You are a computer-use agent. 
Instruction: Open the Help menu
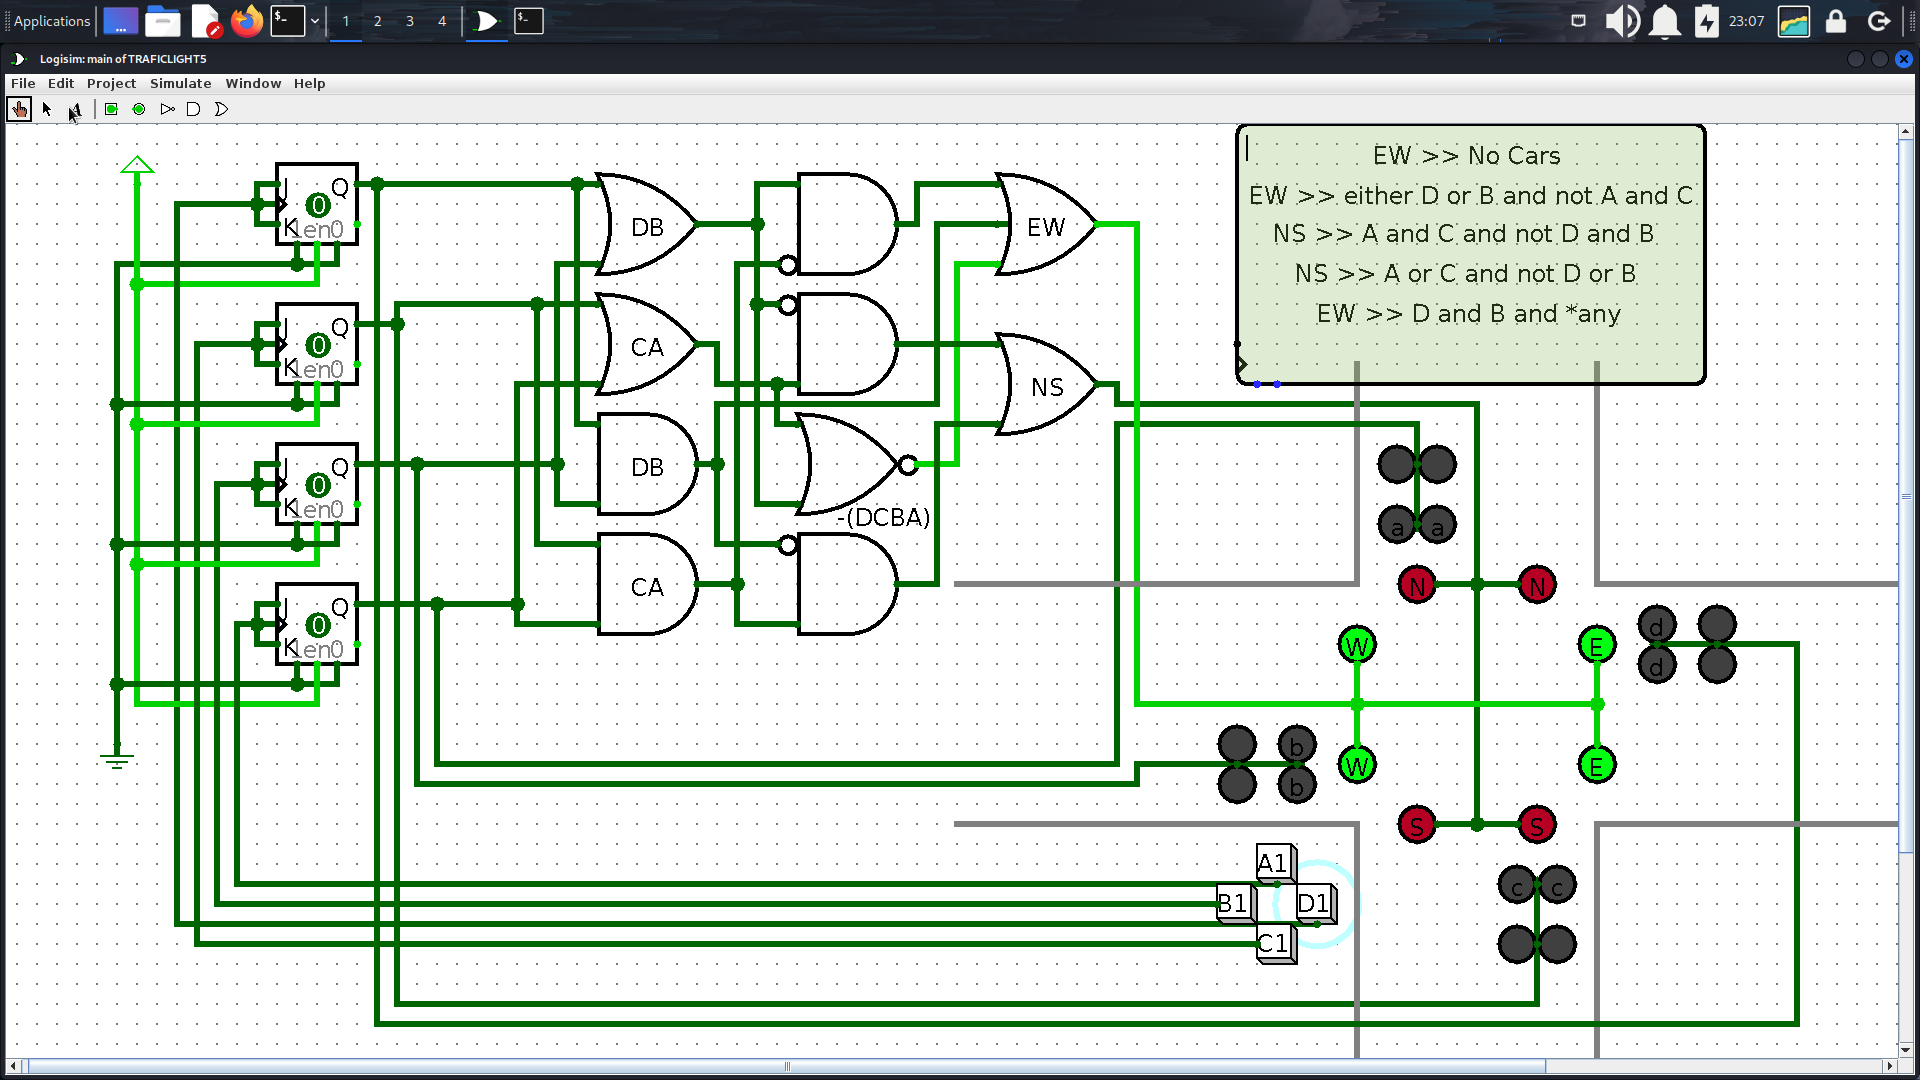pos(309,84)
